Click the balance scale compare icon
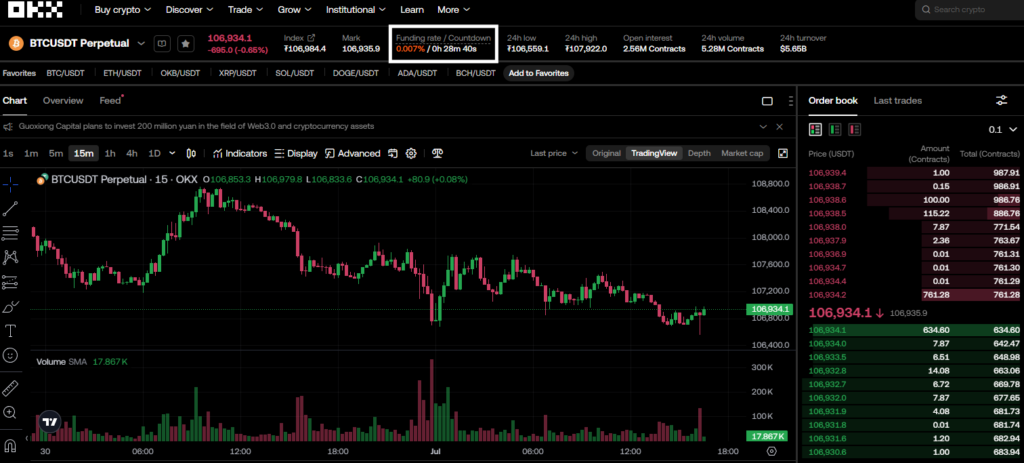1024x463 pixels. pyautogui.click(x=438, y=153)
